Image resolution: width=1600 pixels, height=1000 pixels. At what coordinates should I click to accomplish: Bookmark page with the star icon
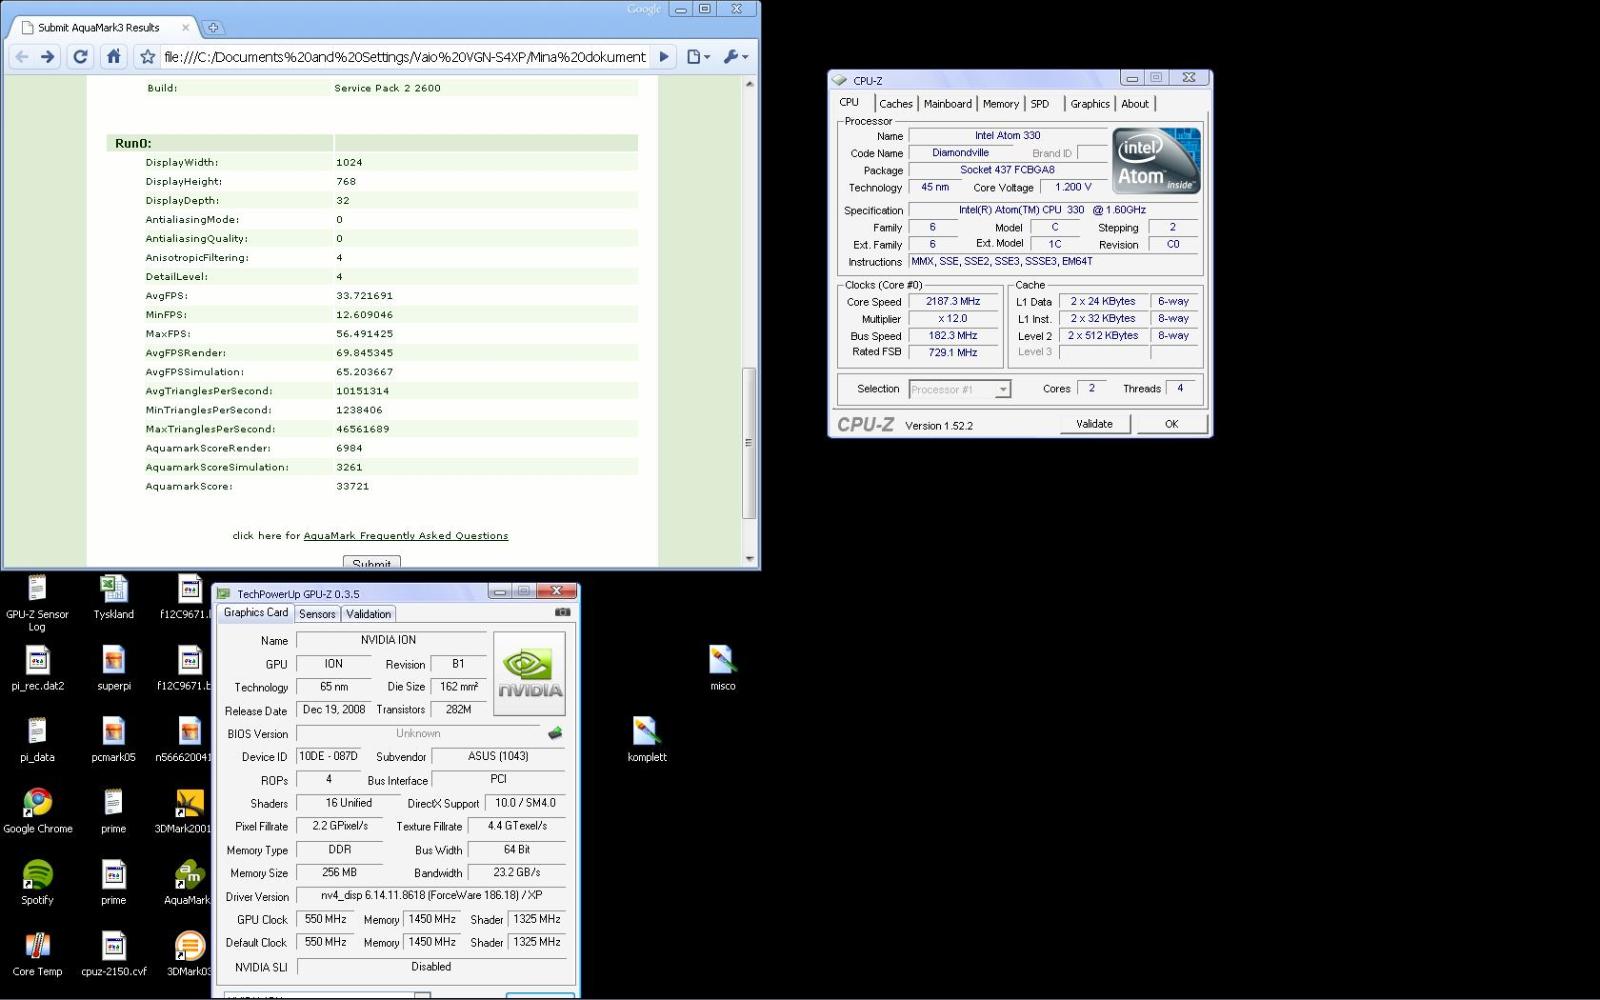[148, 57]
